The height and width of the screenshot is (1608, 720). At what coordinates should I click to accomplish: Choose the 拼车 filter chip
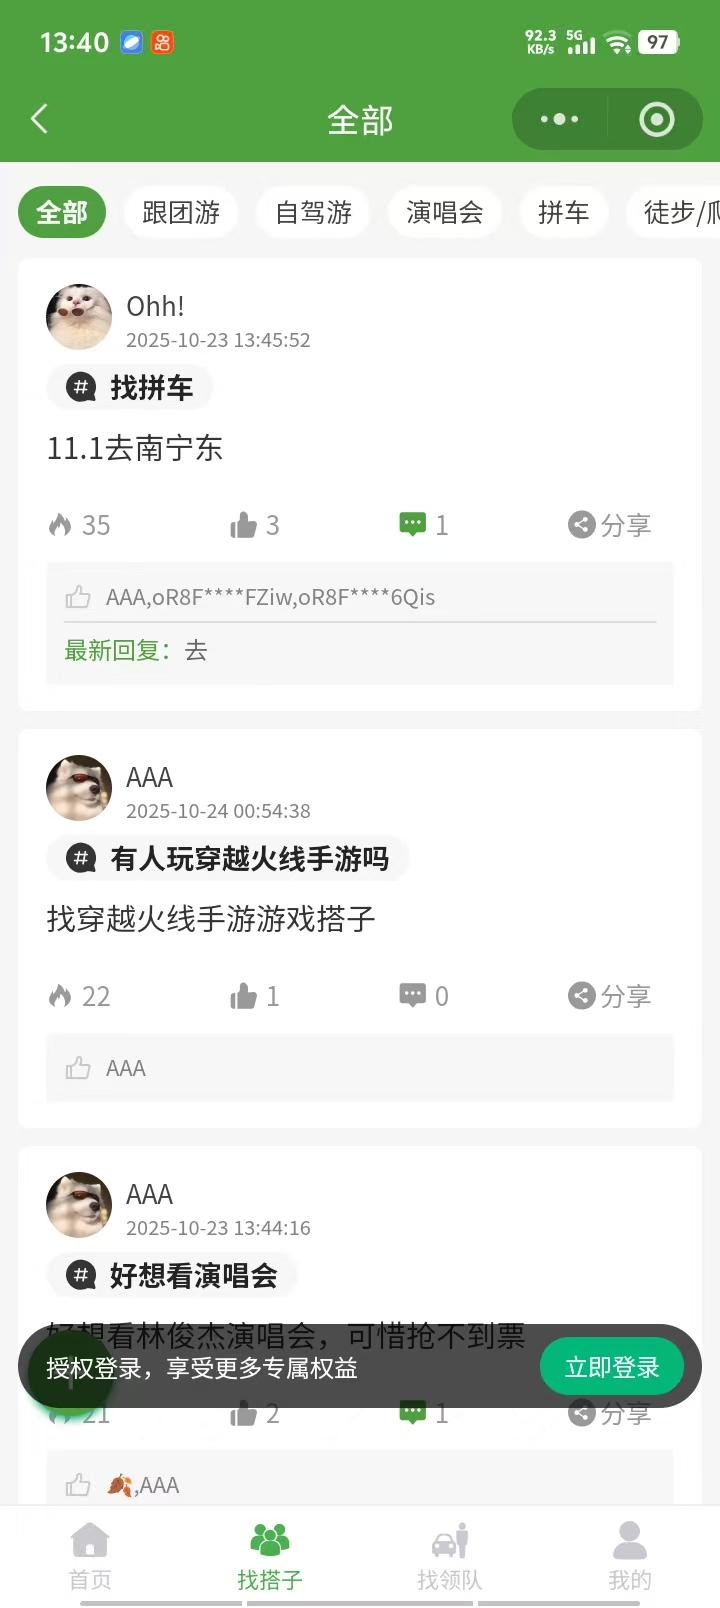pyautogui.click(x=564, y=212)
